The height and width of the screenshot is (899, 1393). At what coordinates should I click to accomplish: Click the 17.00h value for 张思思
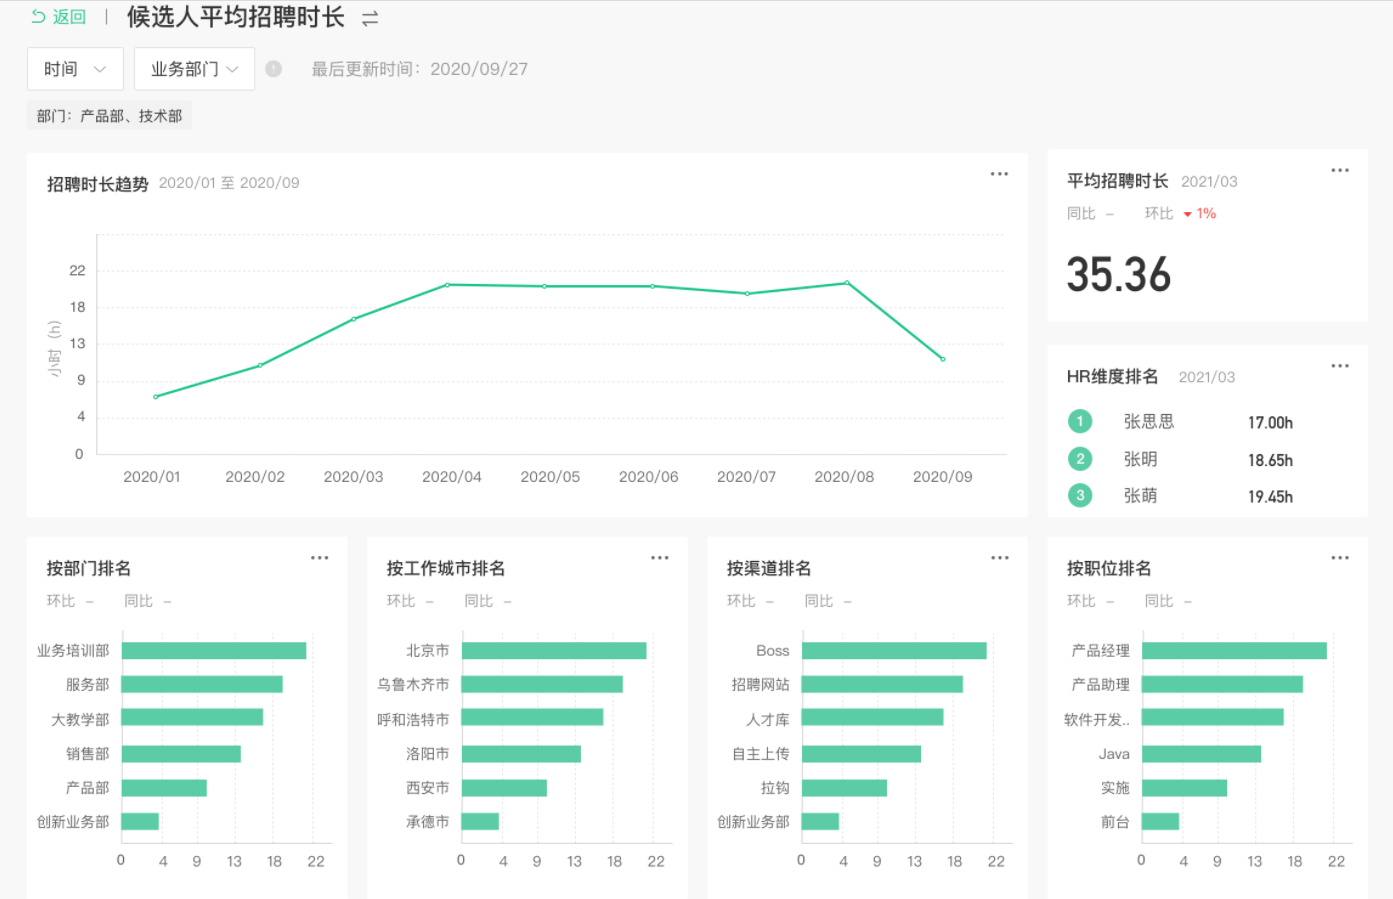tap(1270, 422)
